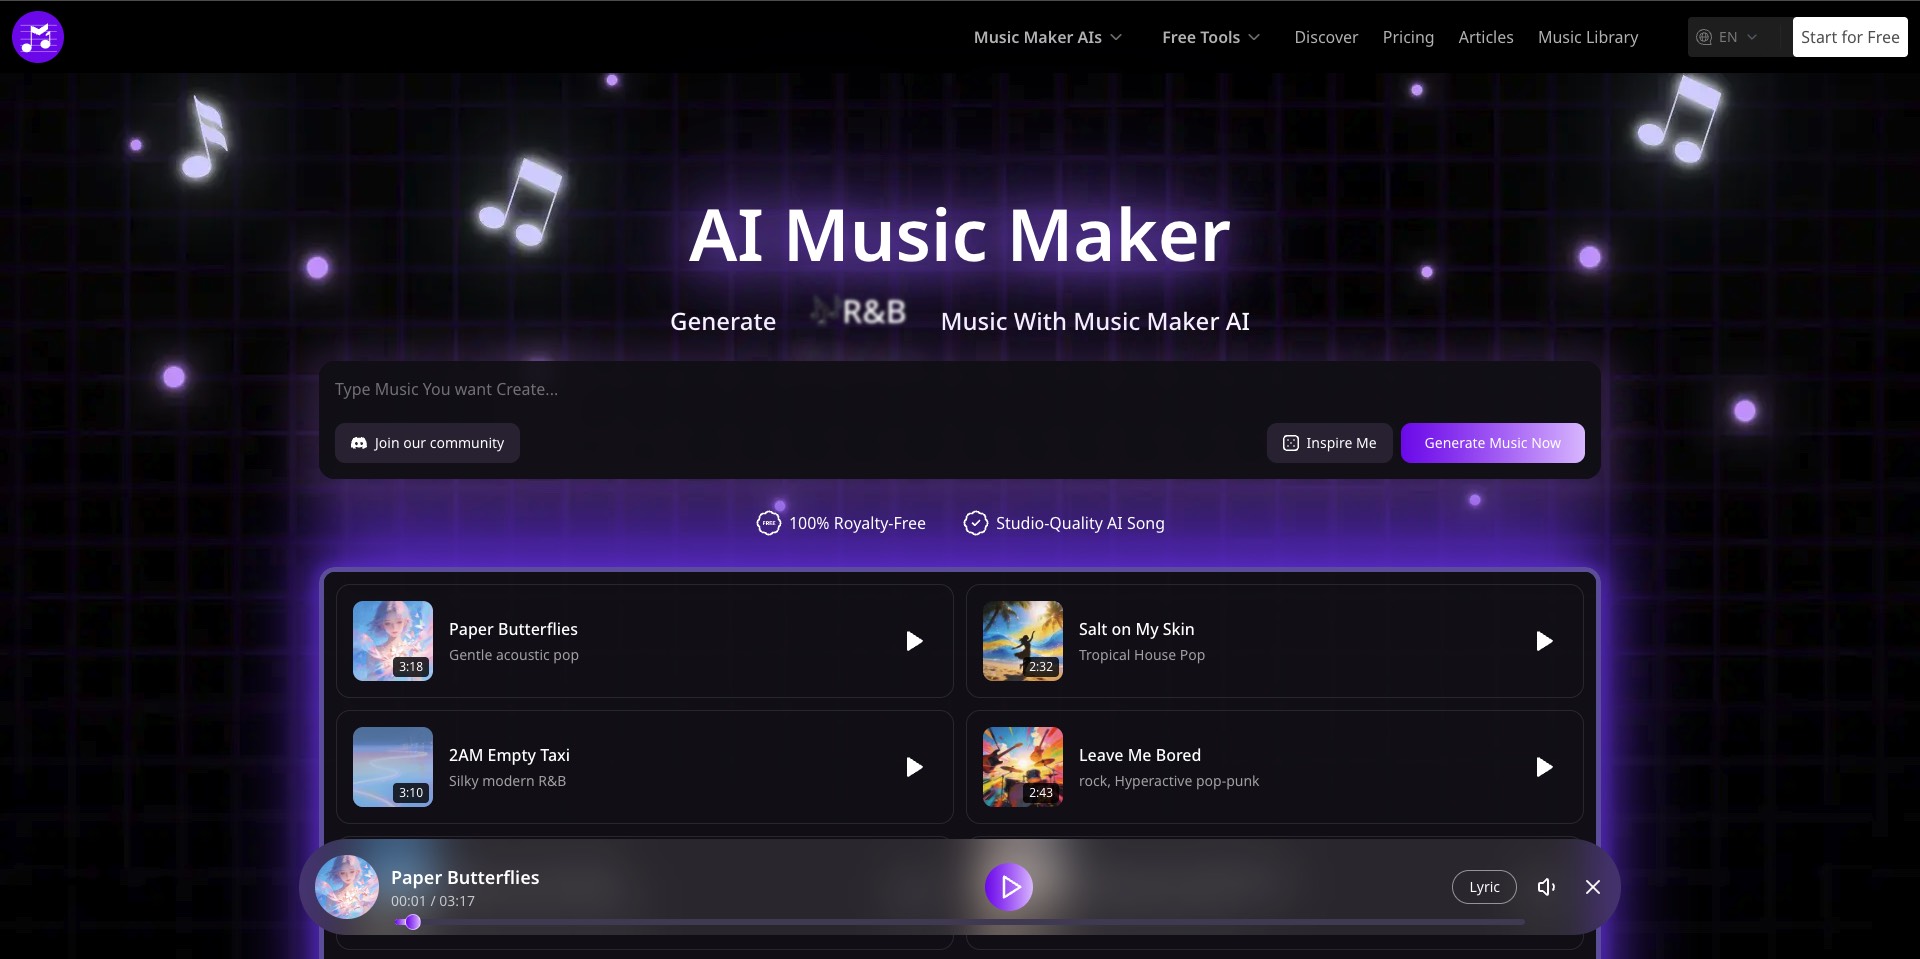Play Leave Me Bored song
This screenshot has width=1920, height=959.
pos(1543,767)
